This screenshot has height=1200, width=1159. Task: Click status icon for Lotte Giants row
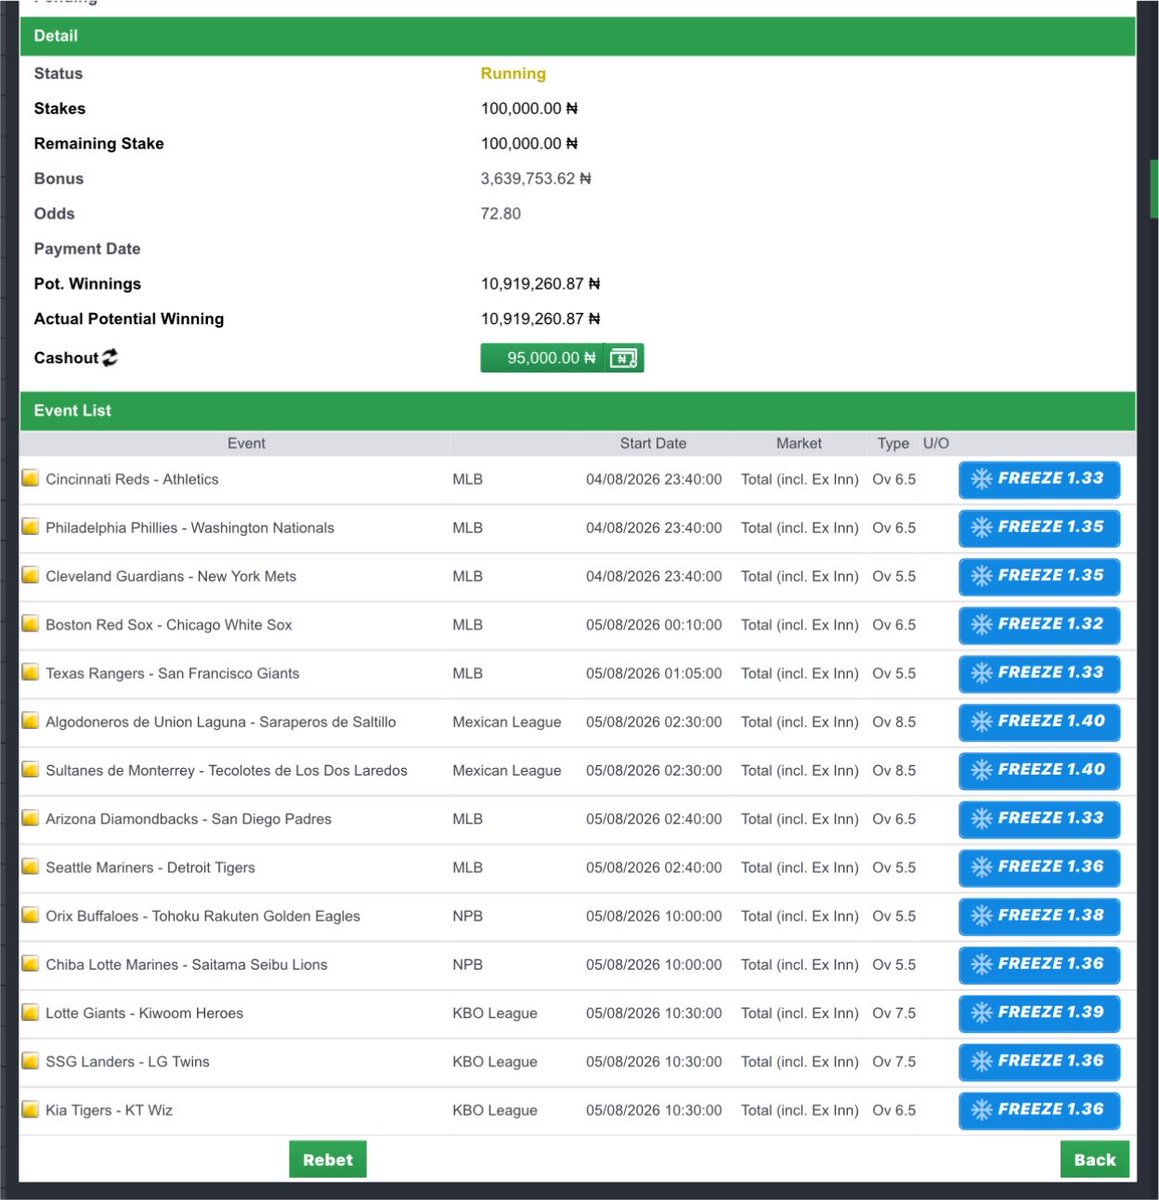pos(31,1012)
